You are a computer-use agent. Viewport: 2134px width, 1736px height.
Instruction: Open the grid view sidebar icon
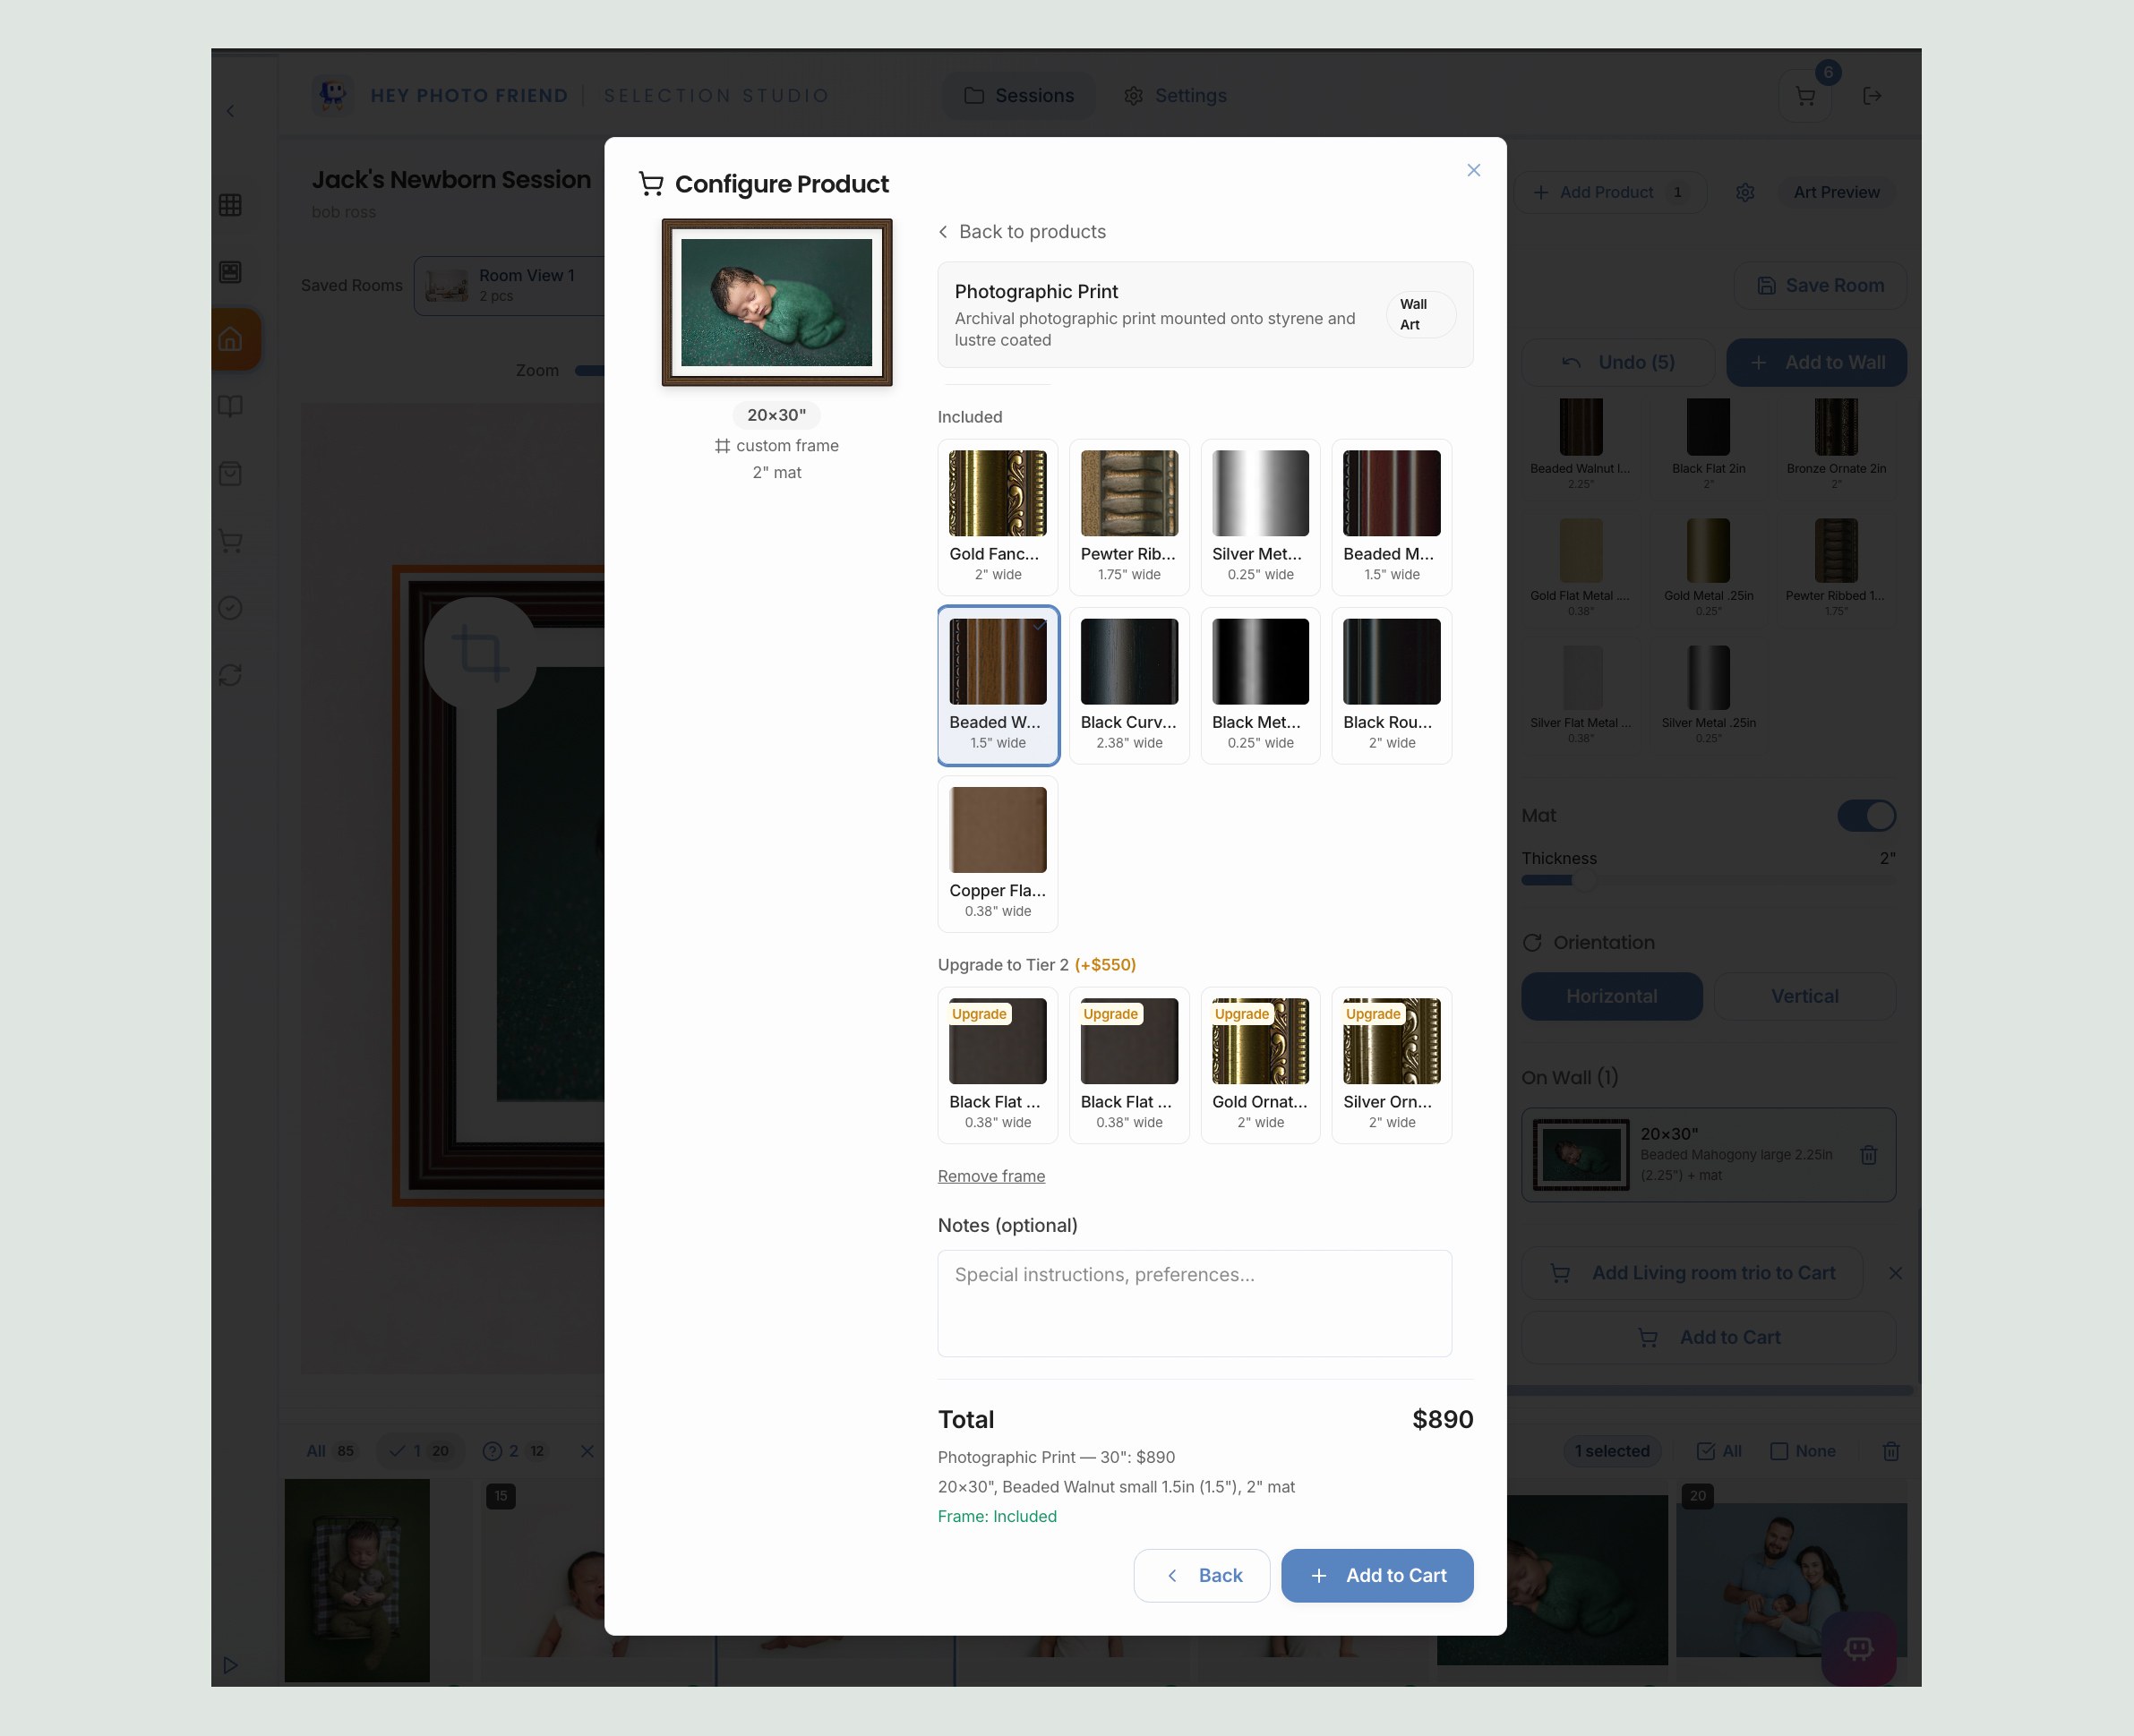click(230, 205)
